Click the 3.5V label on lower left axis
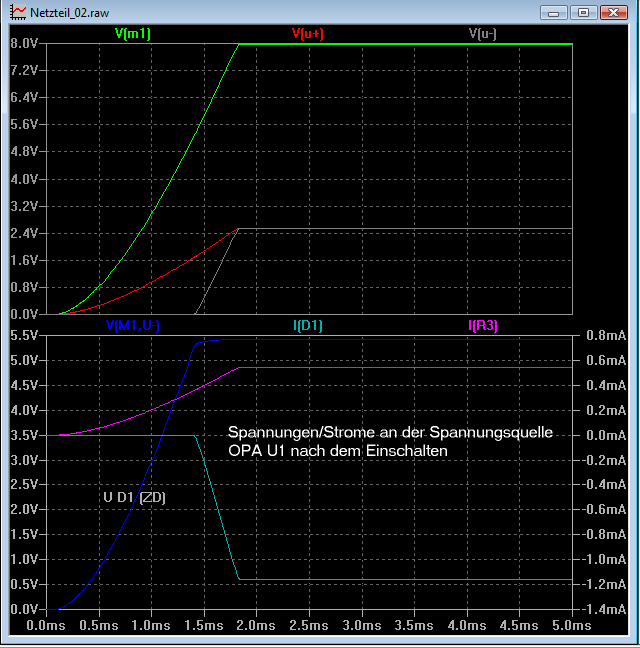Viewport: 640px width, 648px height. pos(24,435)
